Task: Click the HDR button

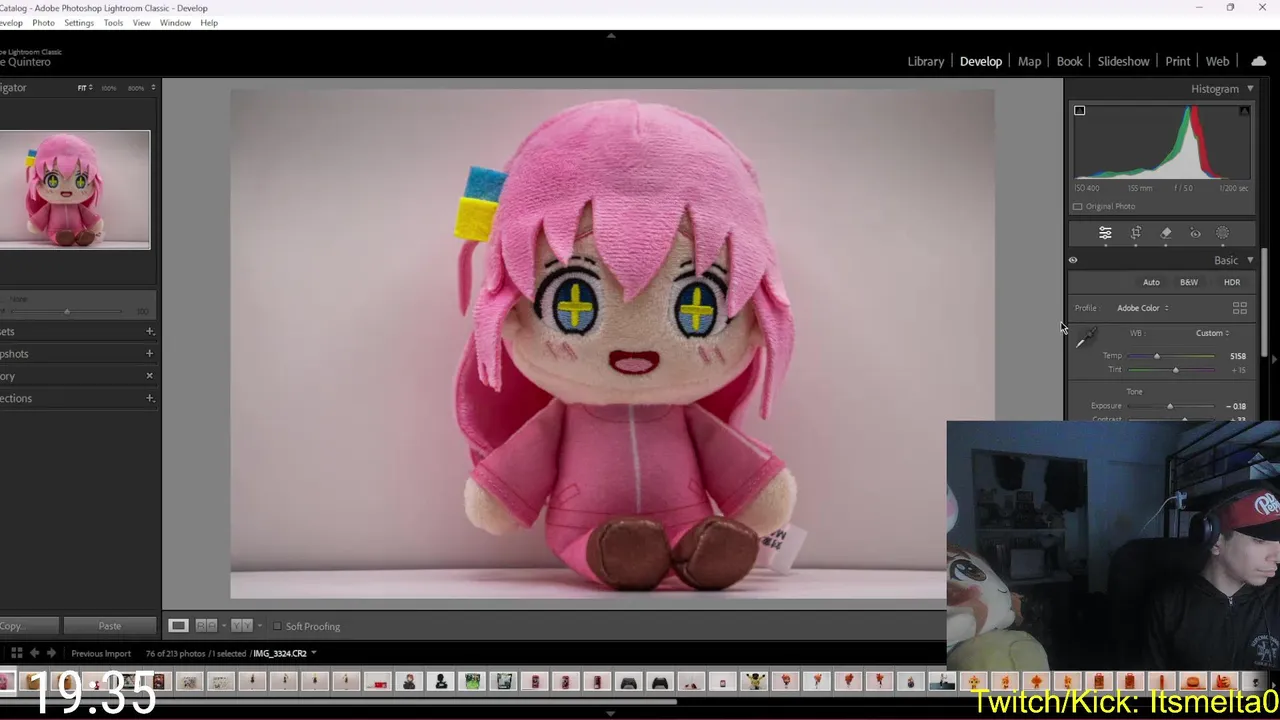Action: click(x=1232, y=282)
